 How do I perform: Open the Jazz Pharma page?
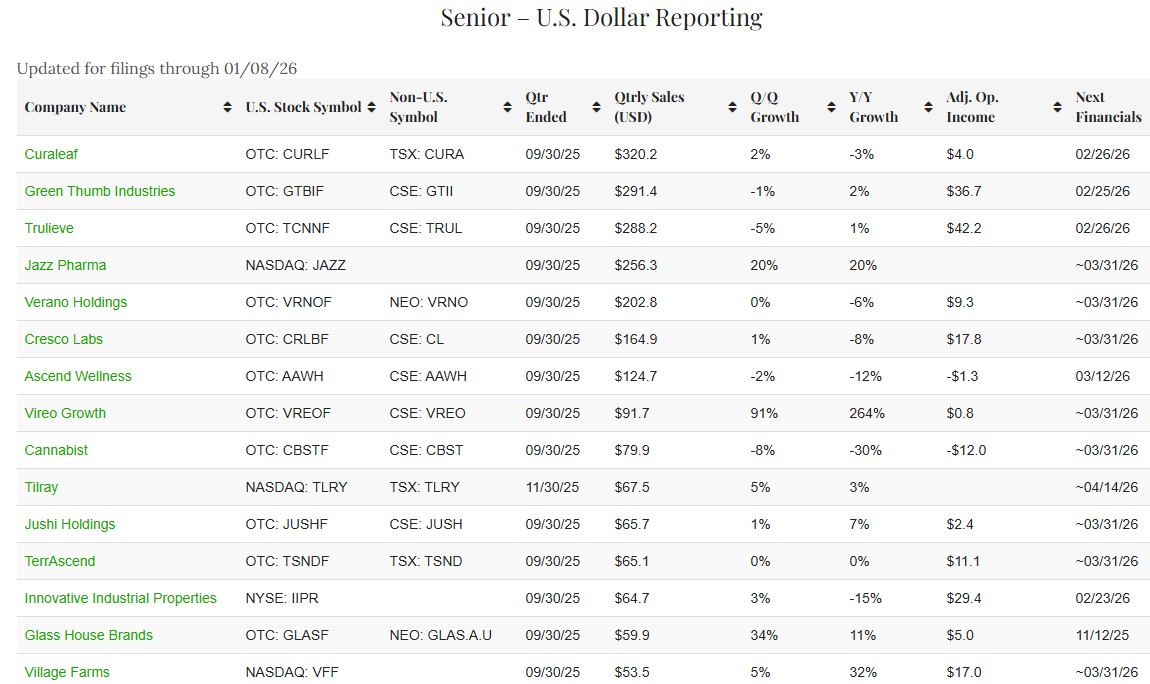click(x=65, y=265)
